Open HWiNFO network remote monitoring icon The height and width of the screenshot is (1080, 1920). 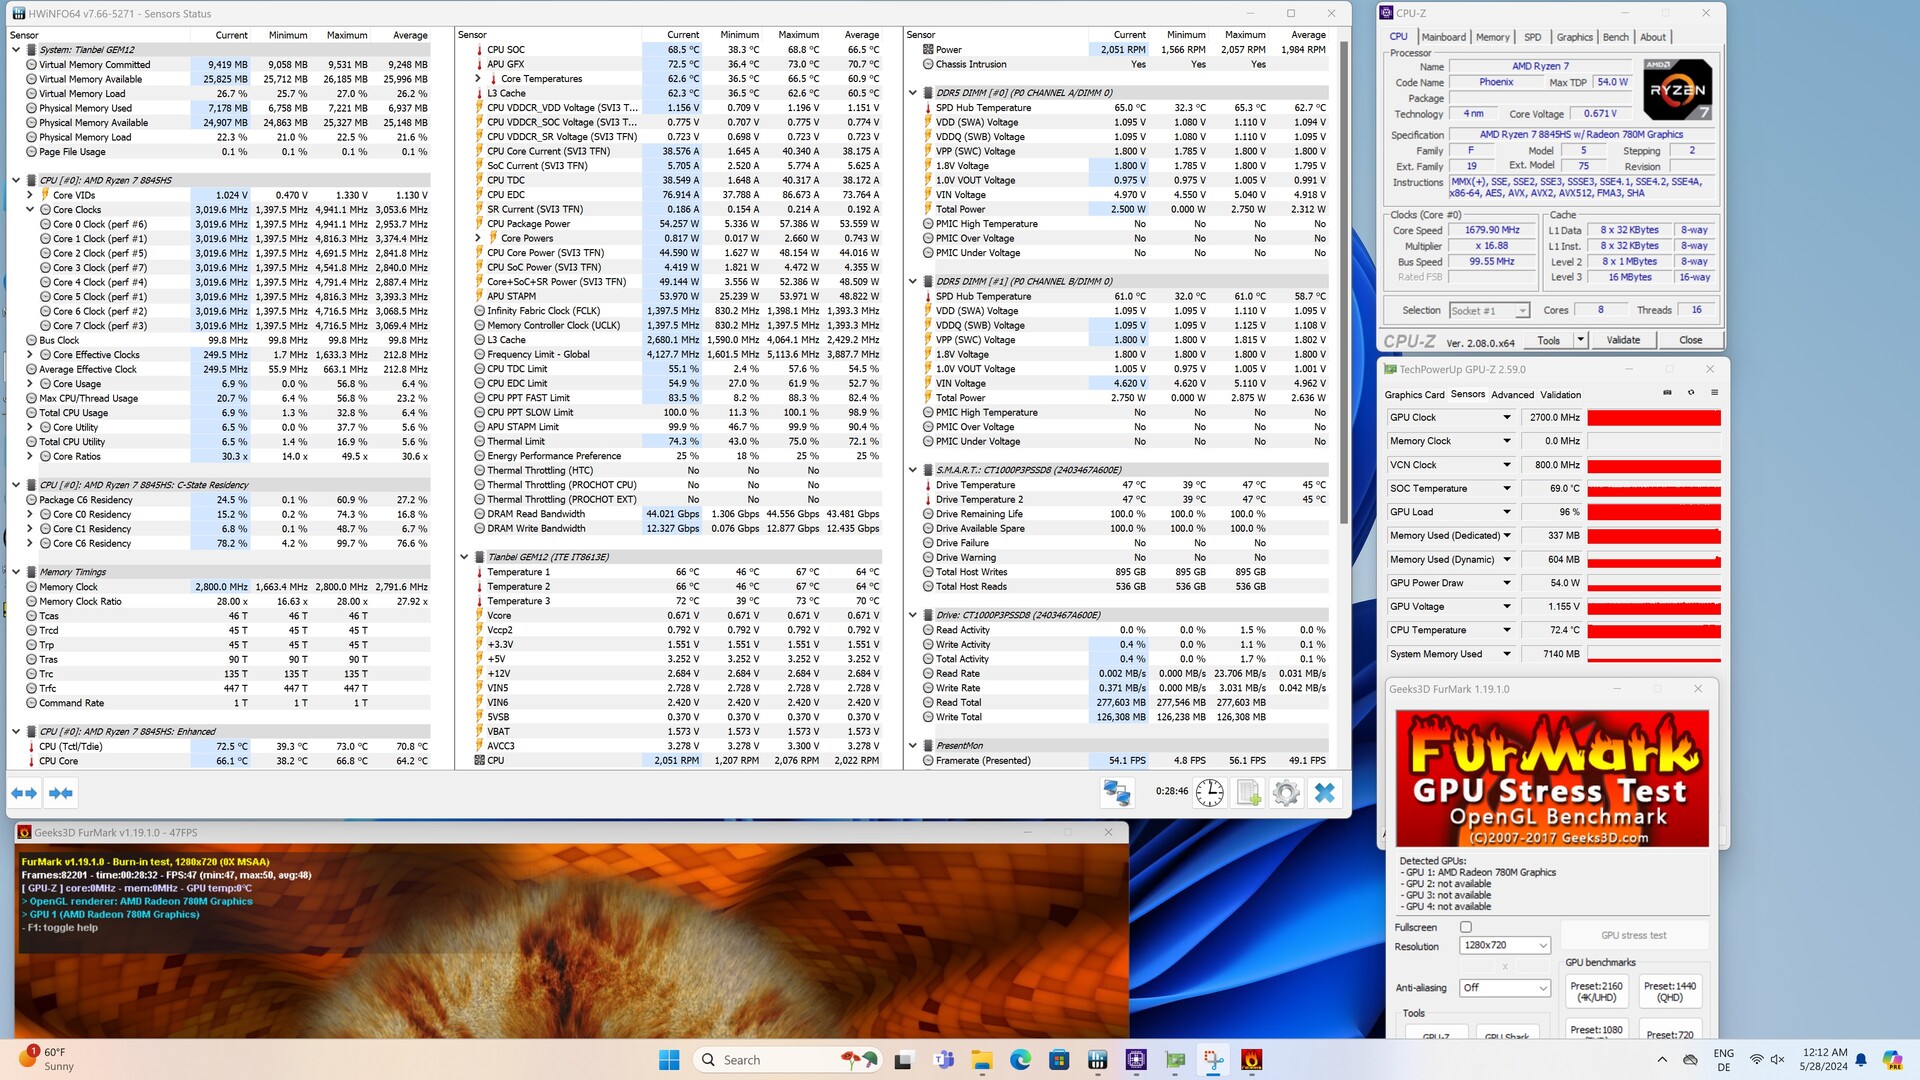click(x=1116, y=793)
